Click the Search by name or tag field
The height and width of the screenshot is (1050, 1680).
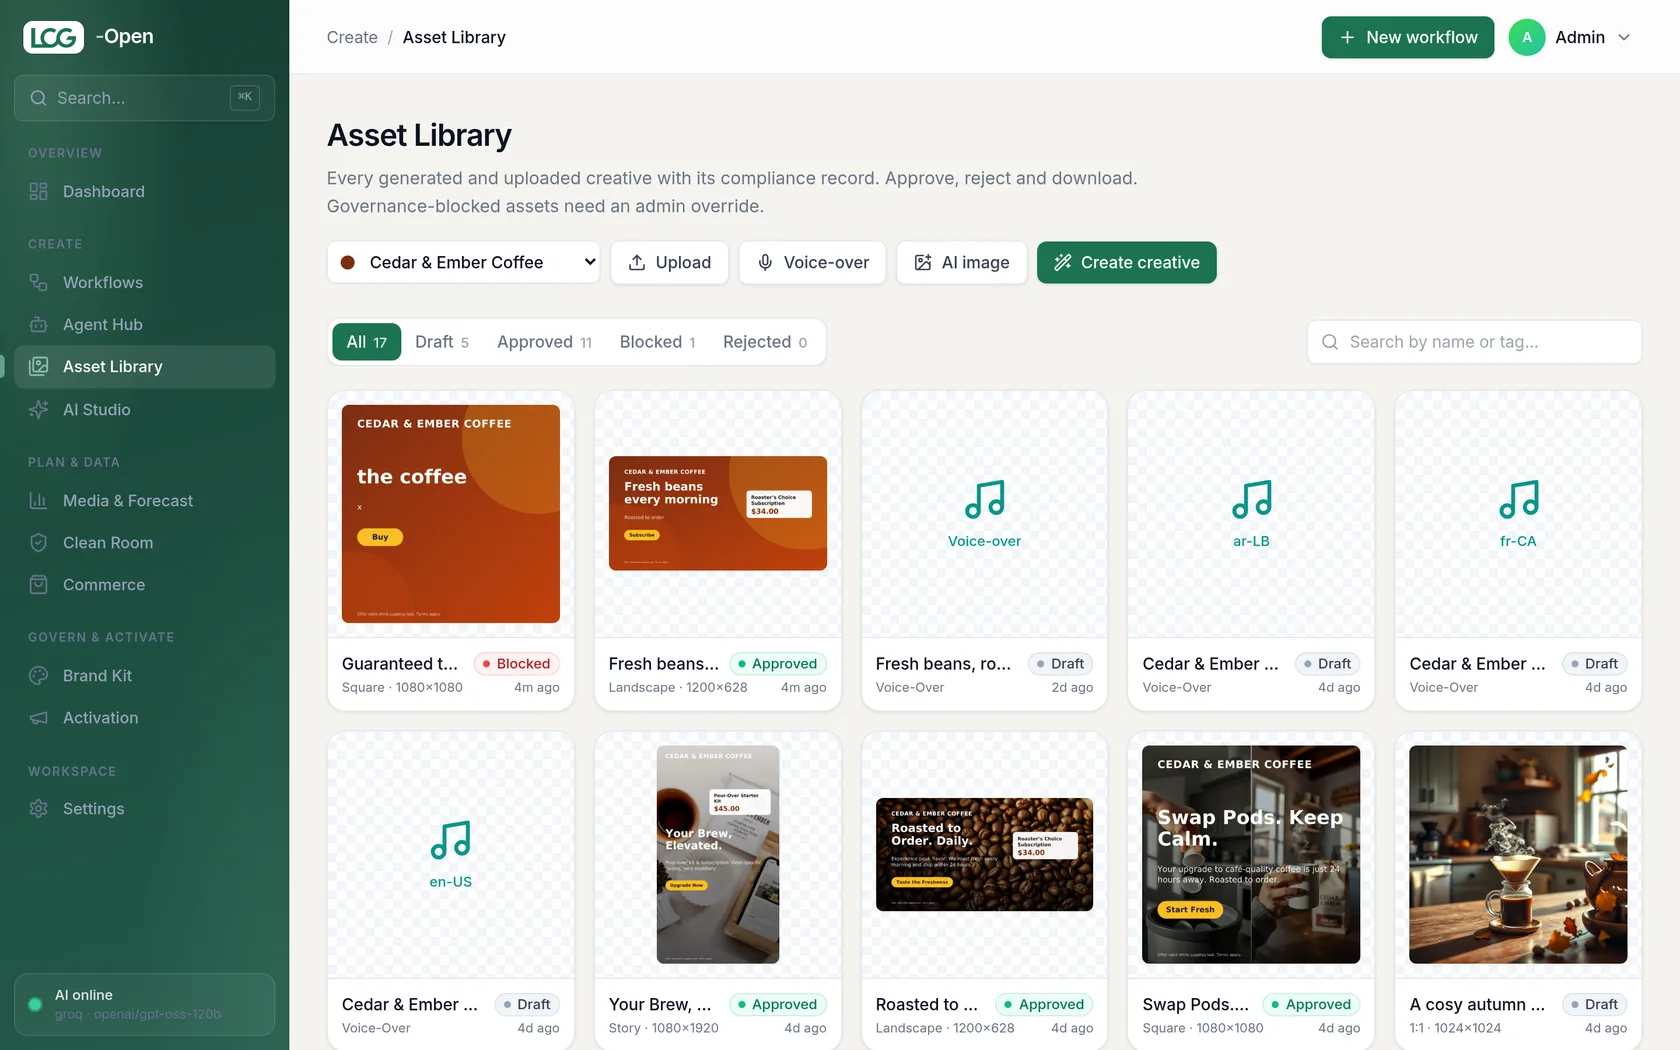(1474, 342)
